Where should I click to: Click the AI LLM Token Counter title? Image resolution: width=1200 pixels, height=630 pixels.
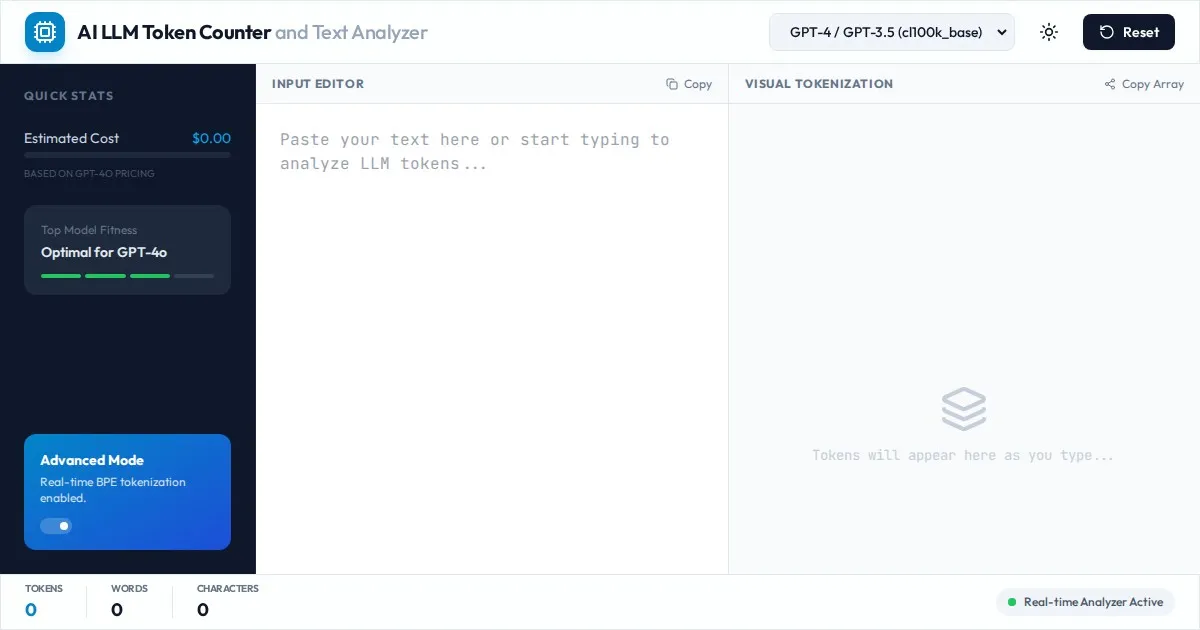(174, 32)
